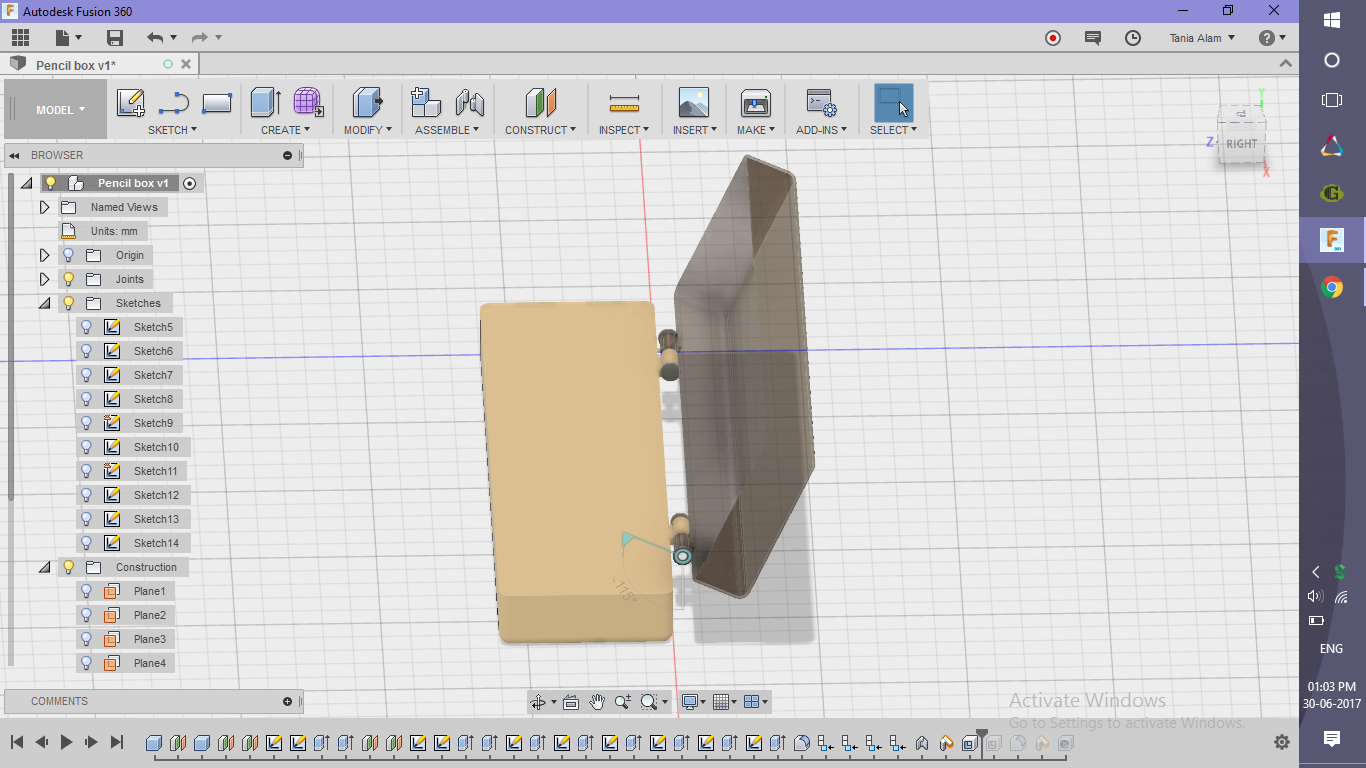The width and height of the screenshot is (1366, 768).
Task: Select the Add-Ins scripts icon
Action: point(821,102)
